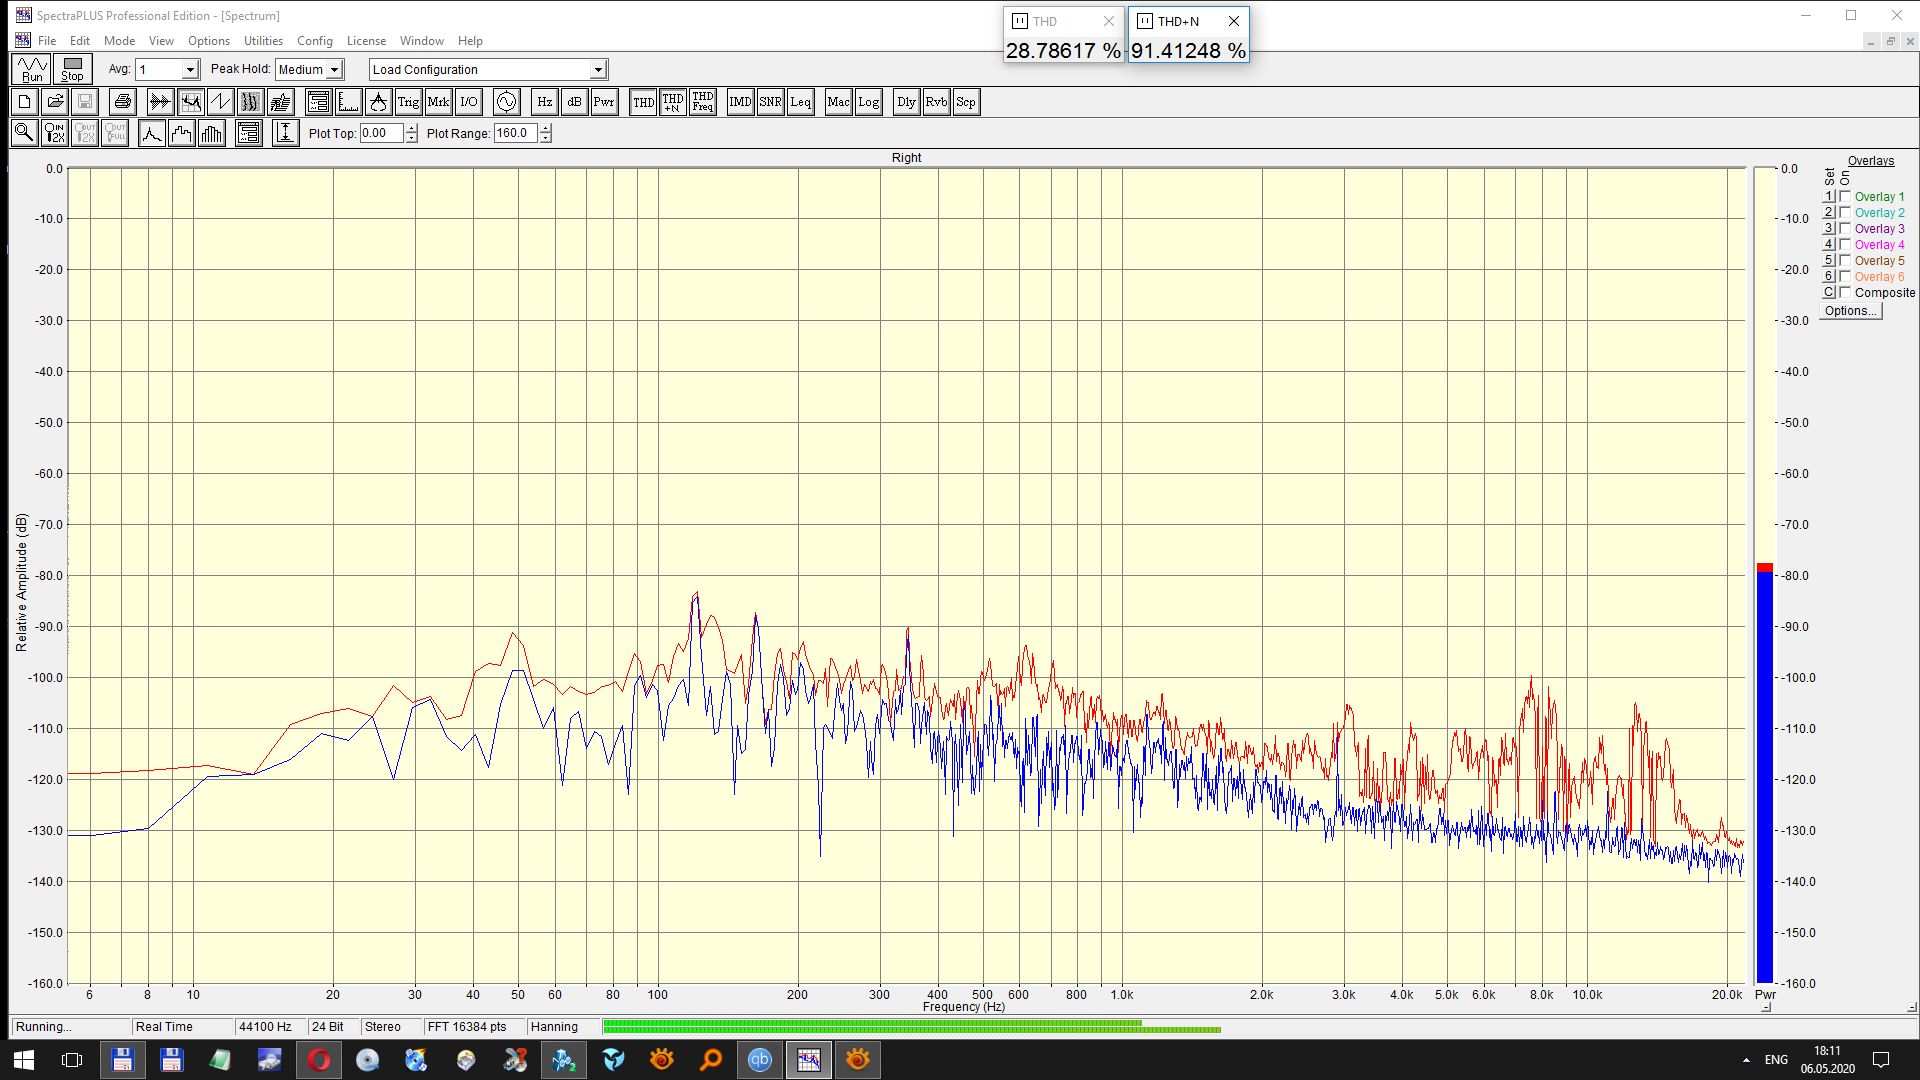Click the Print toolbar icon
Image resolution: width=1920 pixels, height=1080 pixels.
122,102
